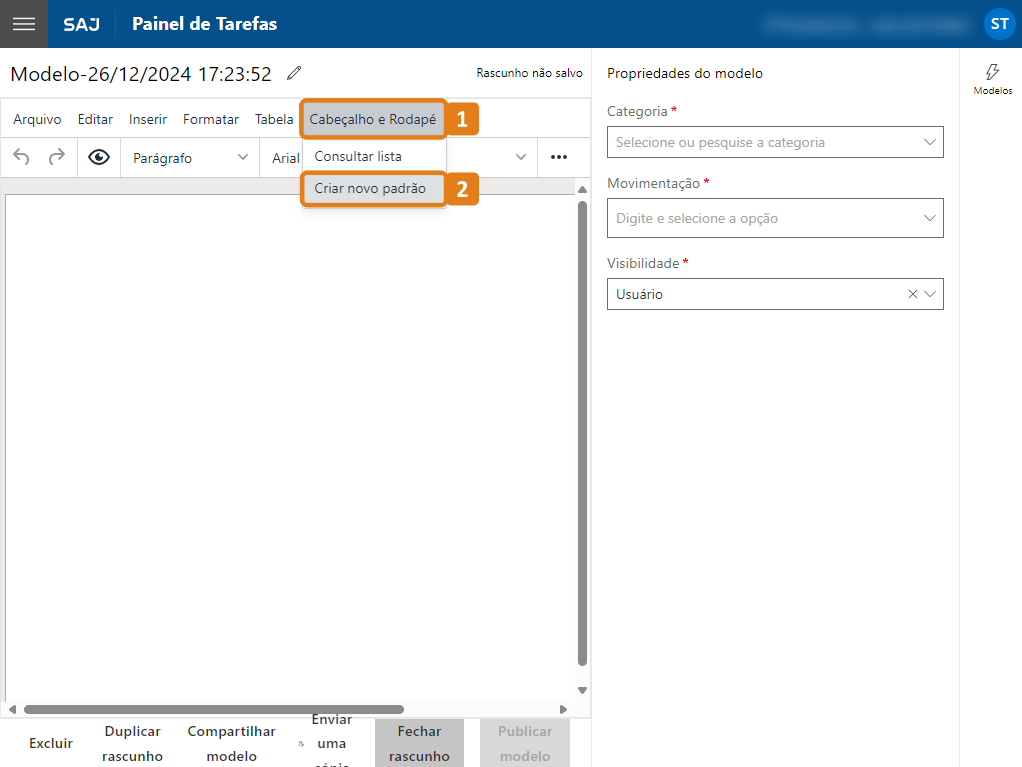Click the undo arrow in toolbar
The height and width of the screenshot is (767, 1022).
22,157
